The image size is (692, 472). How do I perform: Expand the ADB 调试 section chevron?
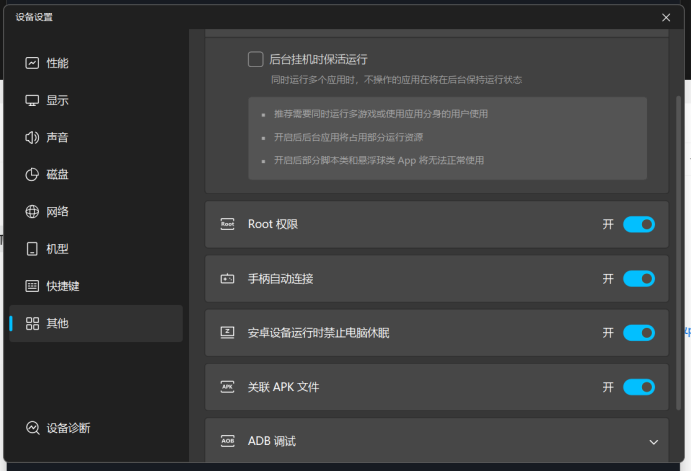click(x=654, y=441)
